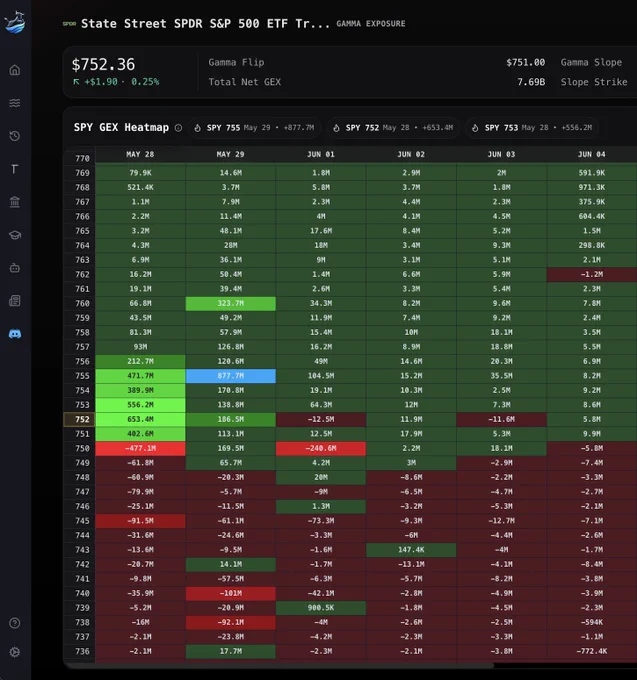Click the GAMMA EXPOSURE label in the title
Screen dimensions: 637x680
[x=371, y=24]
